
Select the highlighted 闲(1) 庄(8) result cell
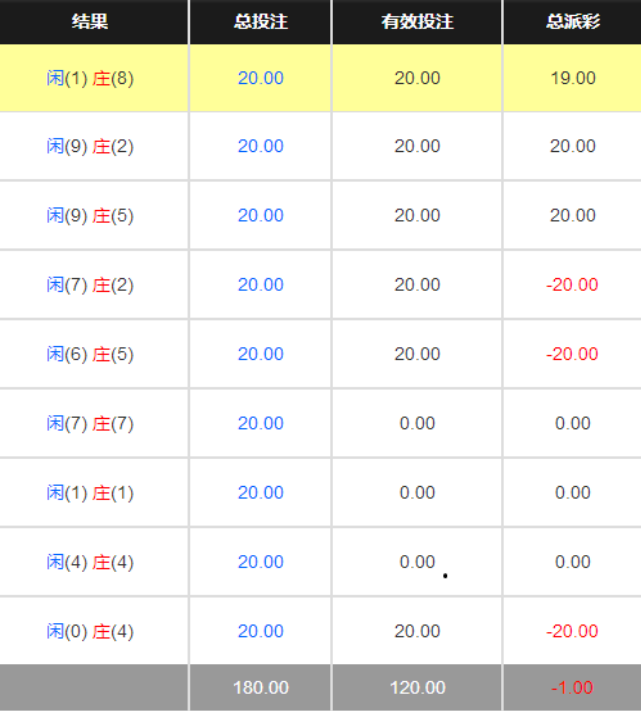90,78
